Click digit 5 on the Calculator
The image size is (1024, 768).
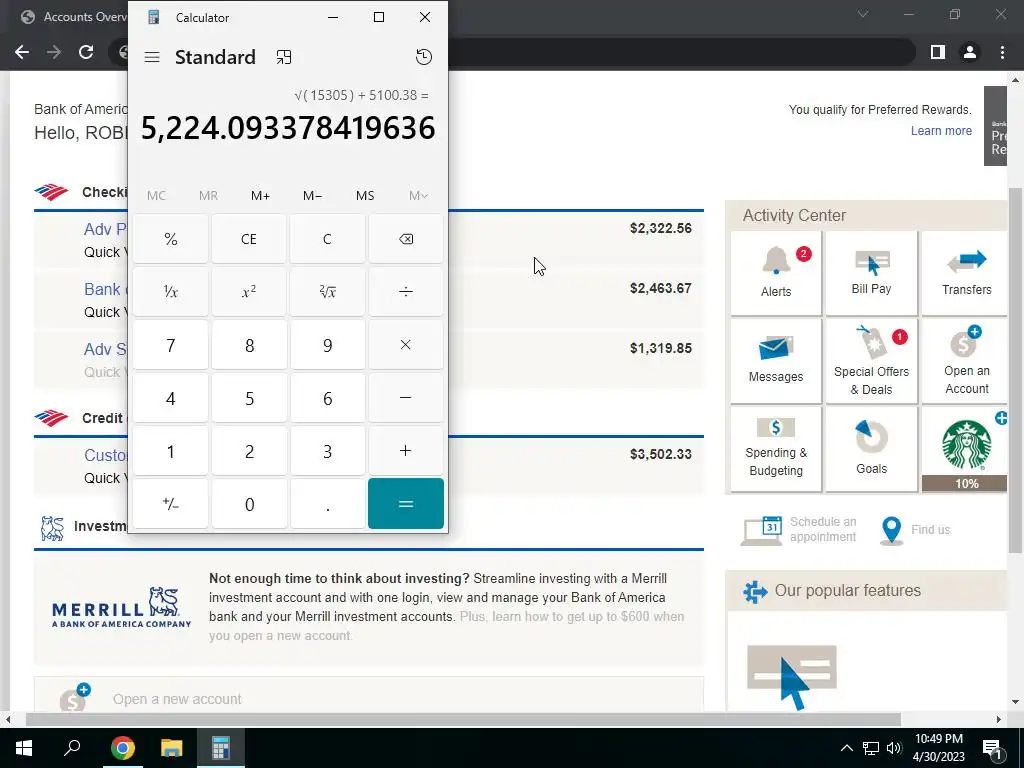tap(249, 398)
